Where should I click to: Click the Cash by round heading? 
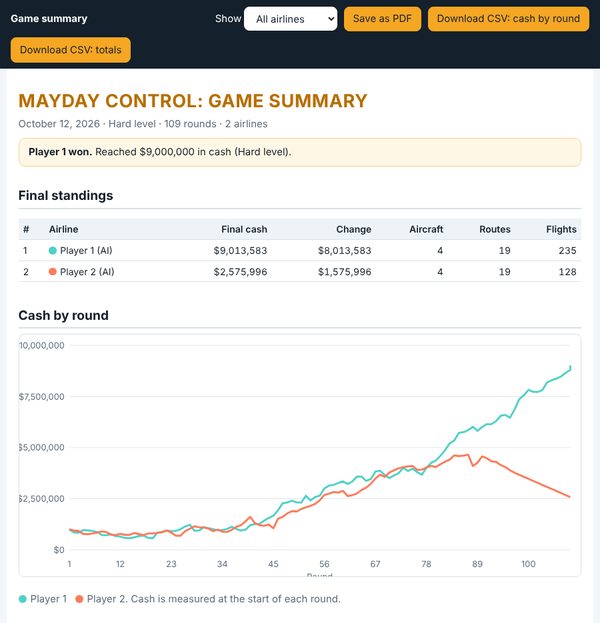click(64, 315)
